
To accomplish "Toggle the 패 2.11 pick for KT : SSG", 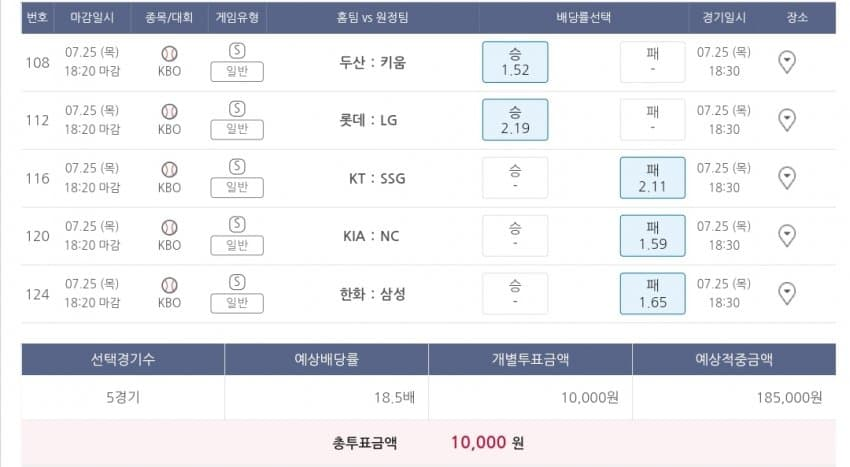I will pos(652,178).
